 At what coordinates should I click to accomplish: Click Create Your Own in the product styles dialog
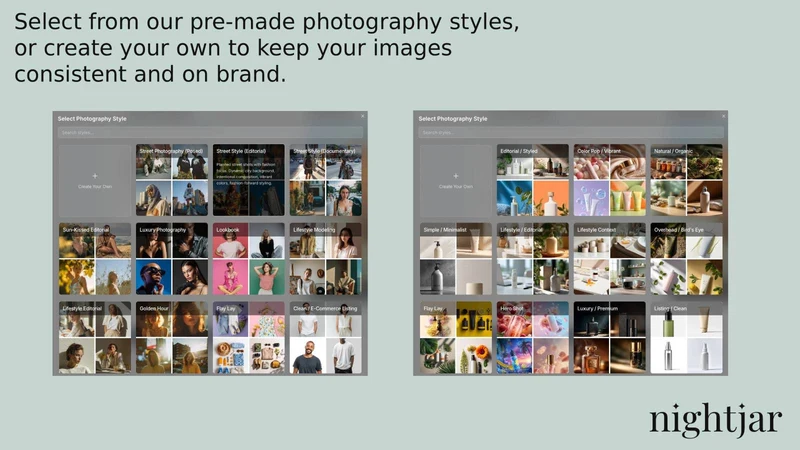[x=456, y=181]
